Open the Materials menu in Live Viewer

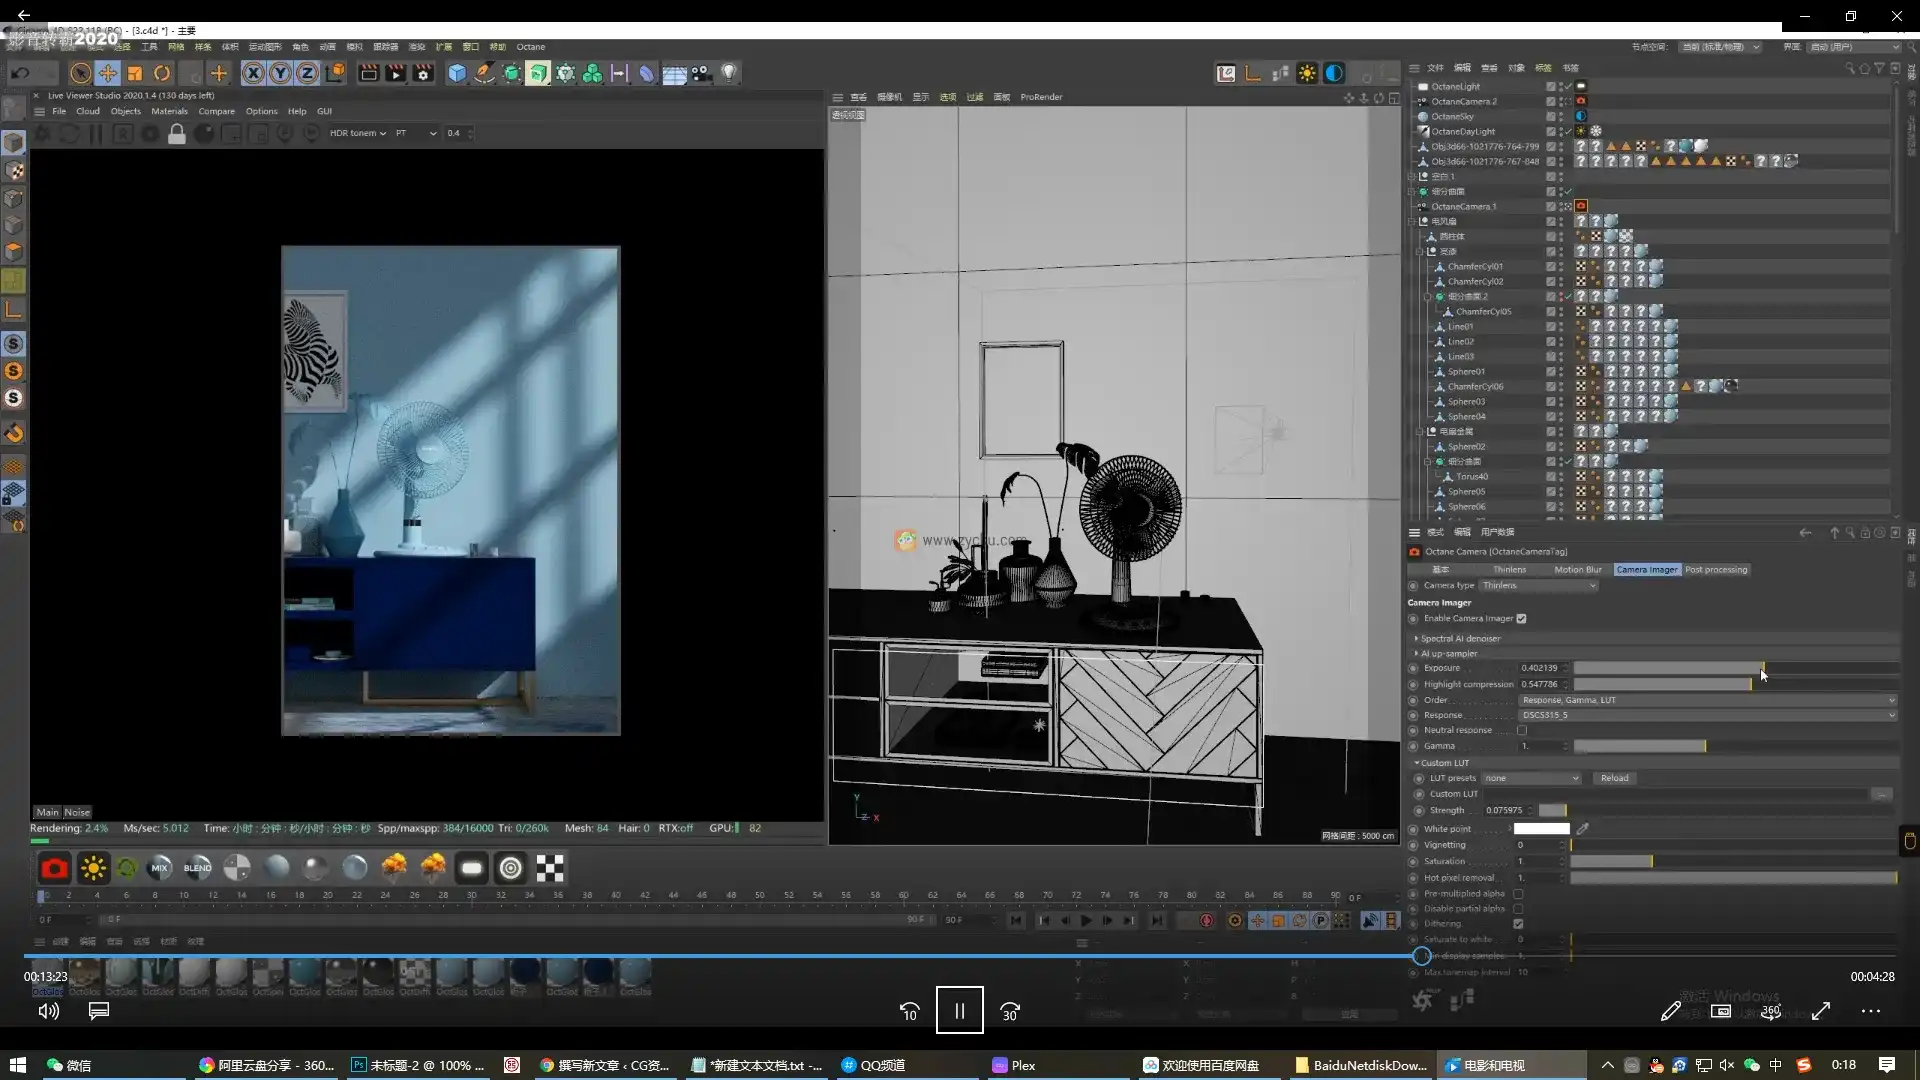[169, 111]
